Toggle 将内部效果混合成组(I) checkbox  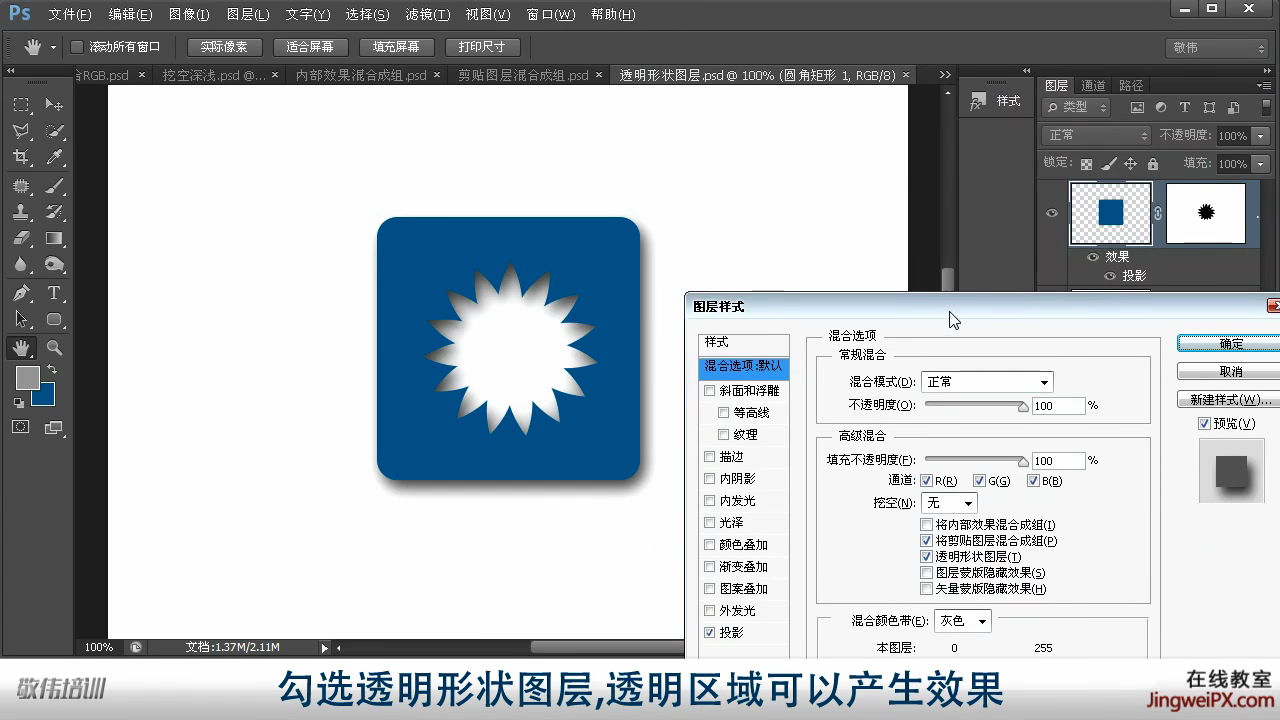(927, 525)
